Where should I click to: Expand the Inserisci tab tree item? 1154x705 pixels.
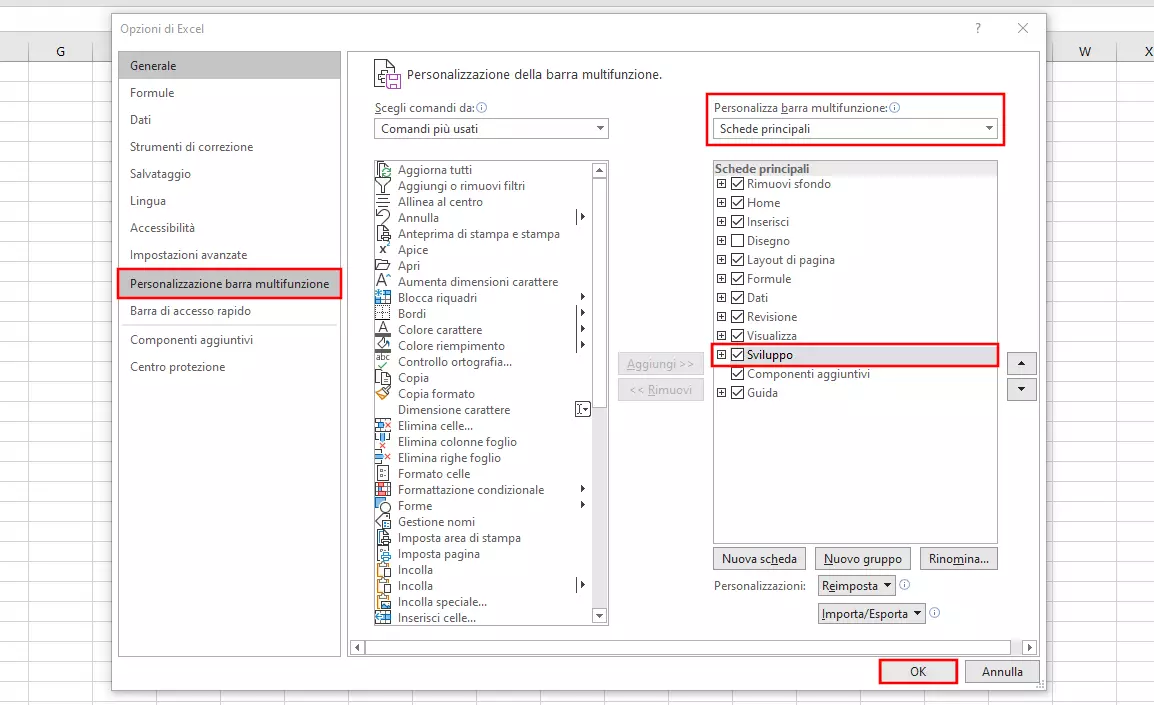click(x=721, y=221)
